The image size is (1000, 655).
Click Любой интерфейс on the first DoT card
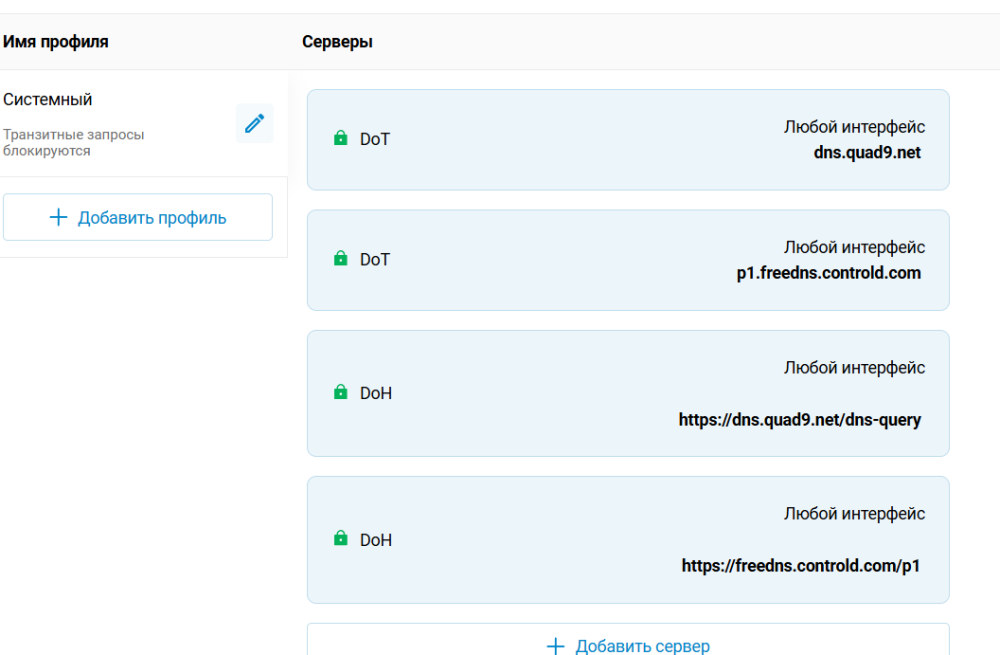click(854, 127)
